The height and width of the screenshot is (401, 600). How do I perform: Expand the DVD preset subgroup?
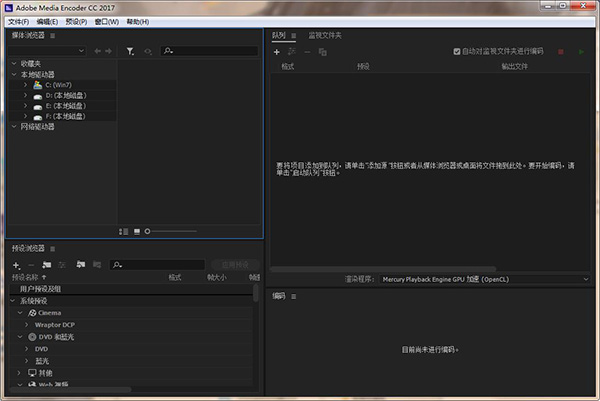pos(26,349)
